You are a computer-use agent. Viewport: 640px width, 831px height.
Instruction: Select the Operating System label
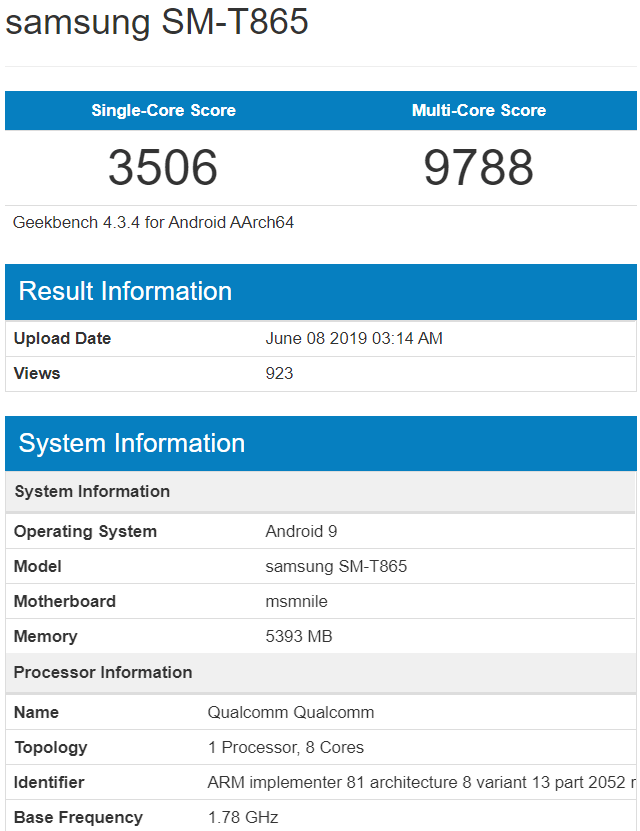point(85,532)
